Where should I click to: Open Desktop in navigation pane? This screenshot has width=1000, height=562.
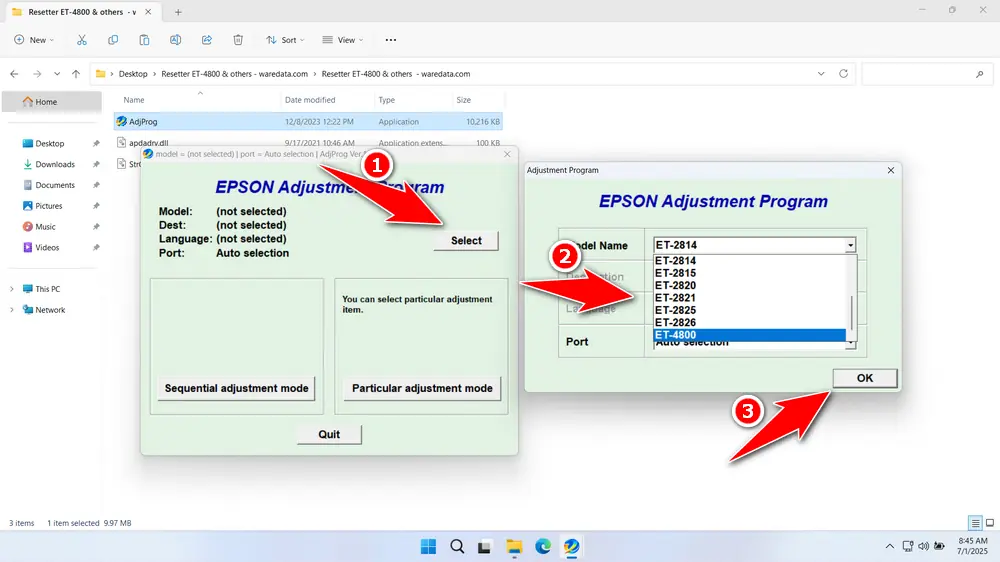51,144
